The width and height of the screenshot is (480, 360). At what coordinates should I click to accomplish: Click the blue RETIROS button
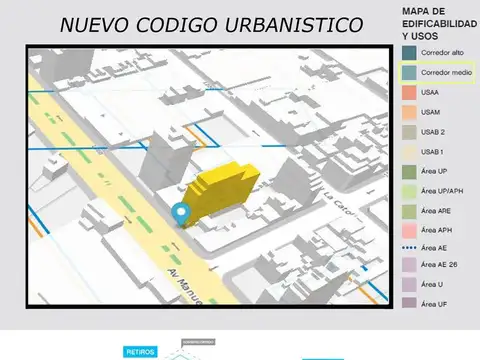coord(140,352)
